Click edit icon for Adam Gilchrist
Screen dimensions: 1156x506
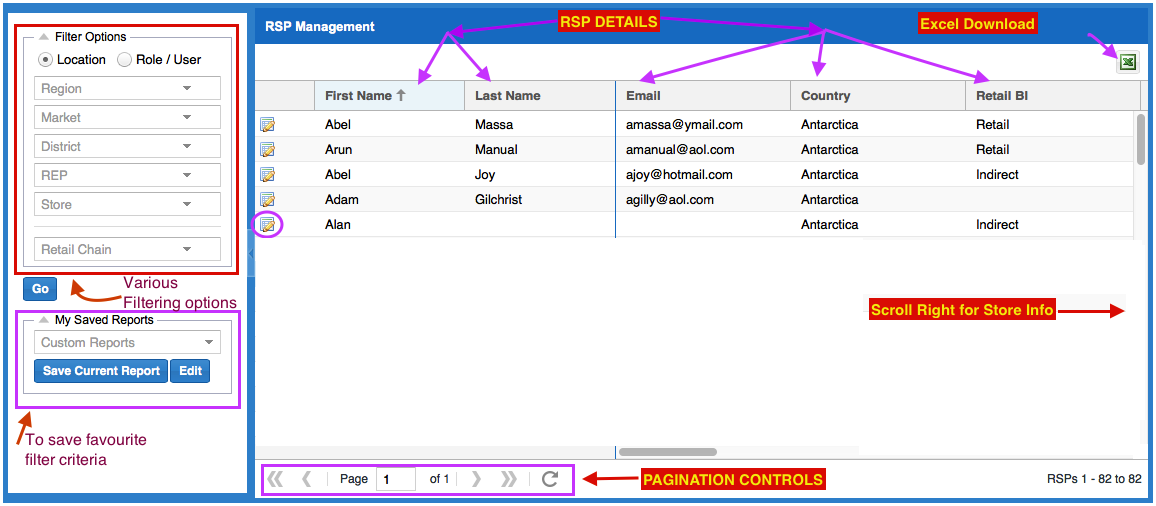coord(268,200)
